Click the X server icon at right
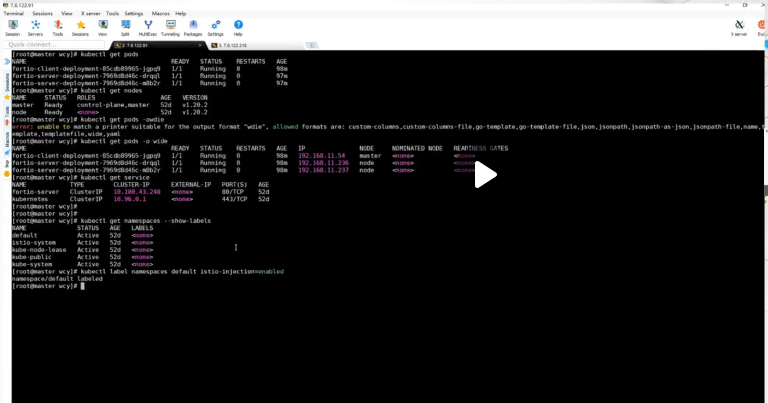This screenshot has height=403, width=768. pos(739,28)
